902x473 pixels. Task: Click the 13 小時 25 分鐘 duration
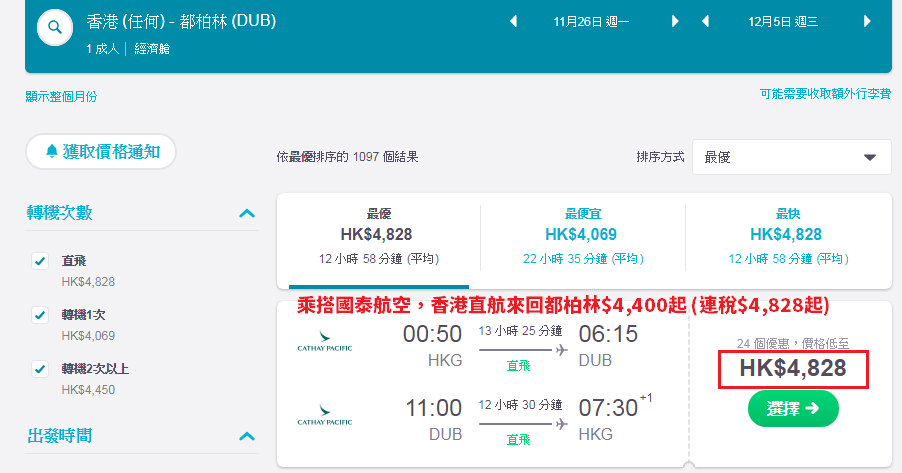(x=520, y=331)
